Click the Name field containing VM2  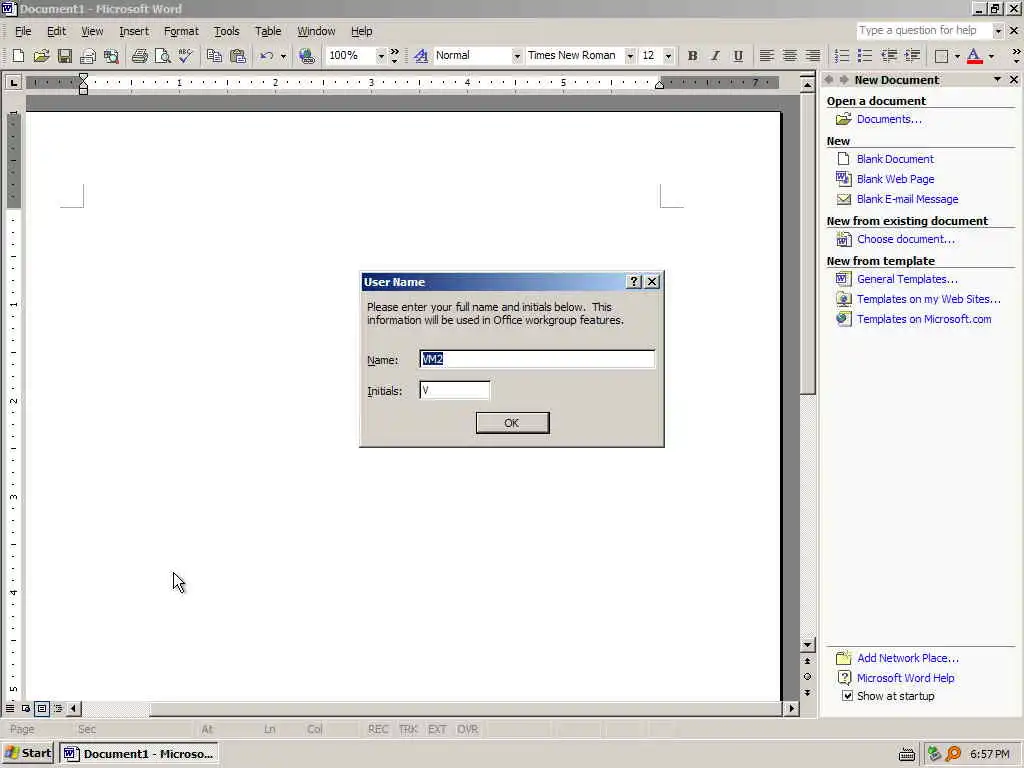point(537,359)
